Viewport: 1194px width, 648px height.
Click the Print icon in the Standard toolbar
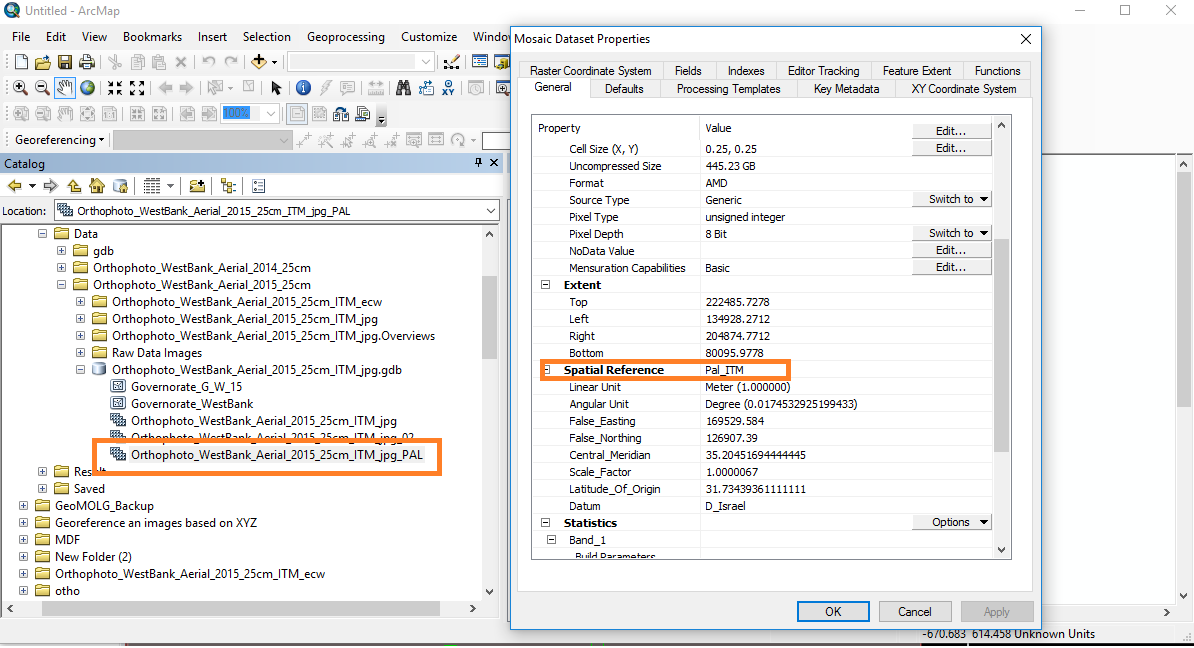(87, 62)
